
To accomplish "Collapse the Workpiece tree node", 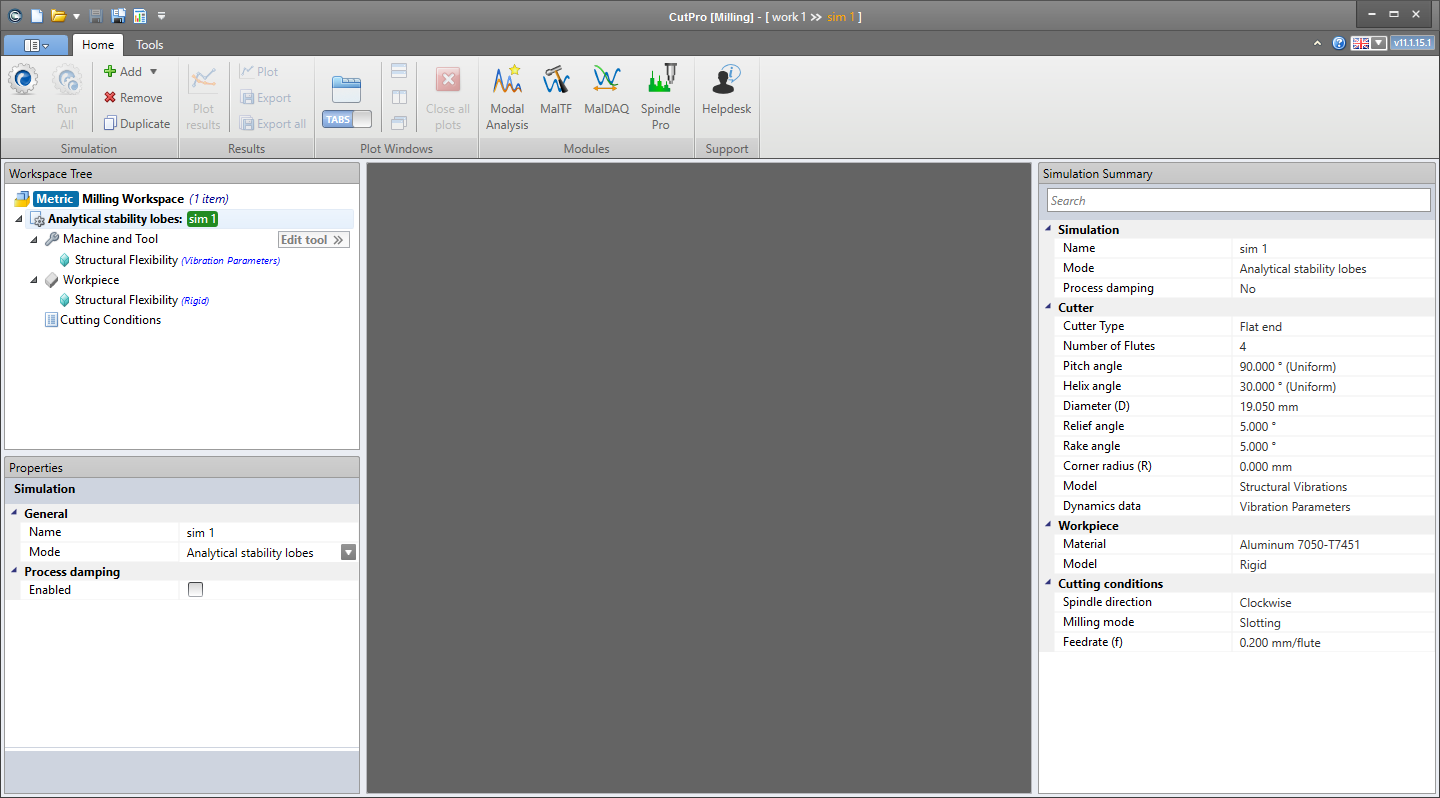I will click(34, 281).
